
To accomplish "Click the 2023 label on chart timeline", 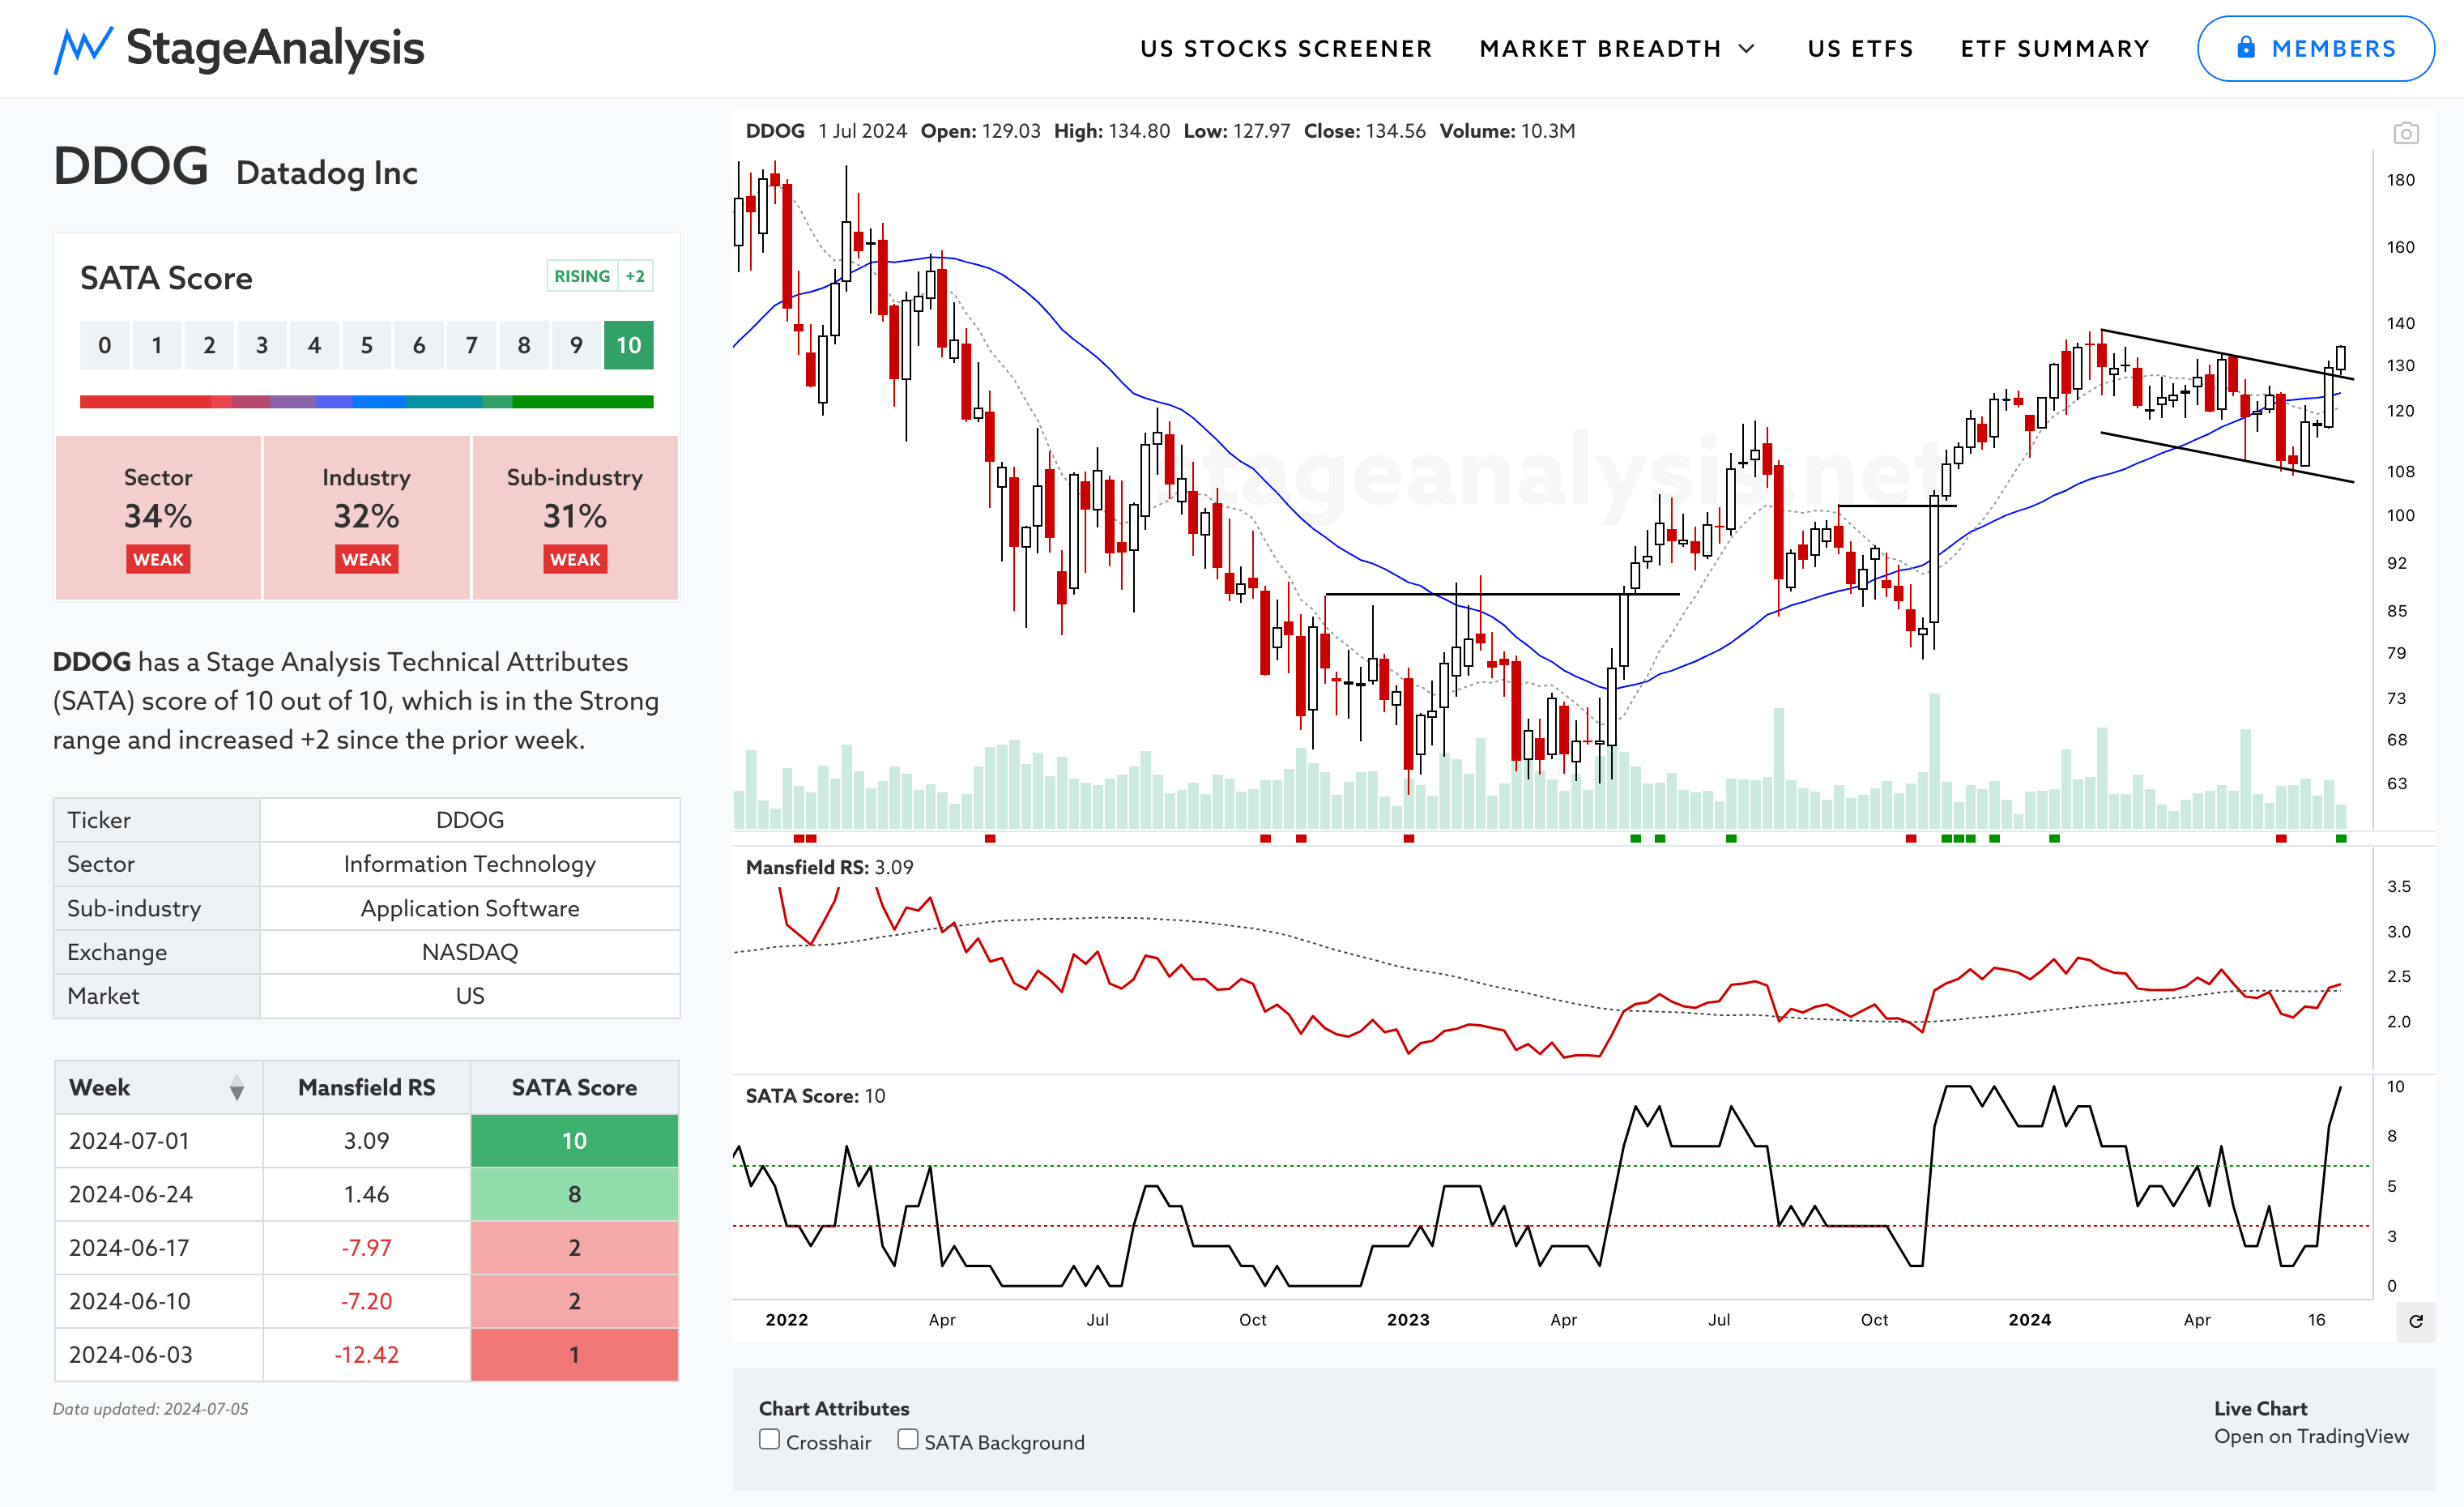I will pos(1407,1320).
